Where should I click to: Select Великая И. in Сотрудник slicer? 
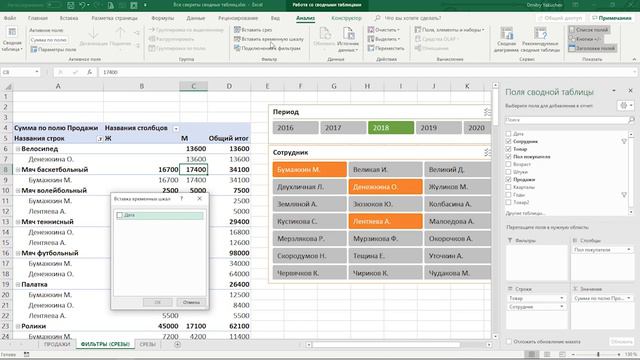[x=385, y=169]
